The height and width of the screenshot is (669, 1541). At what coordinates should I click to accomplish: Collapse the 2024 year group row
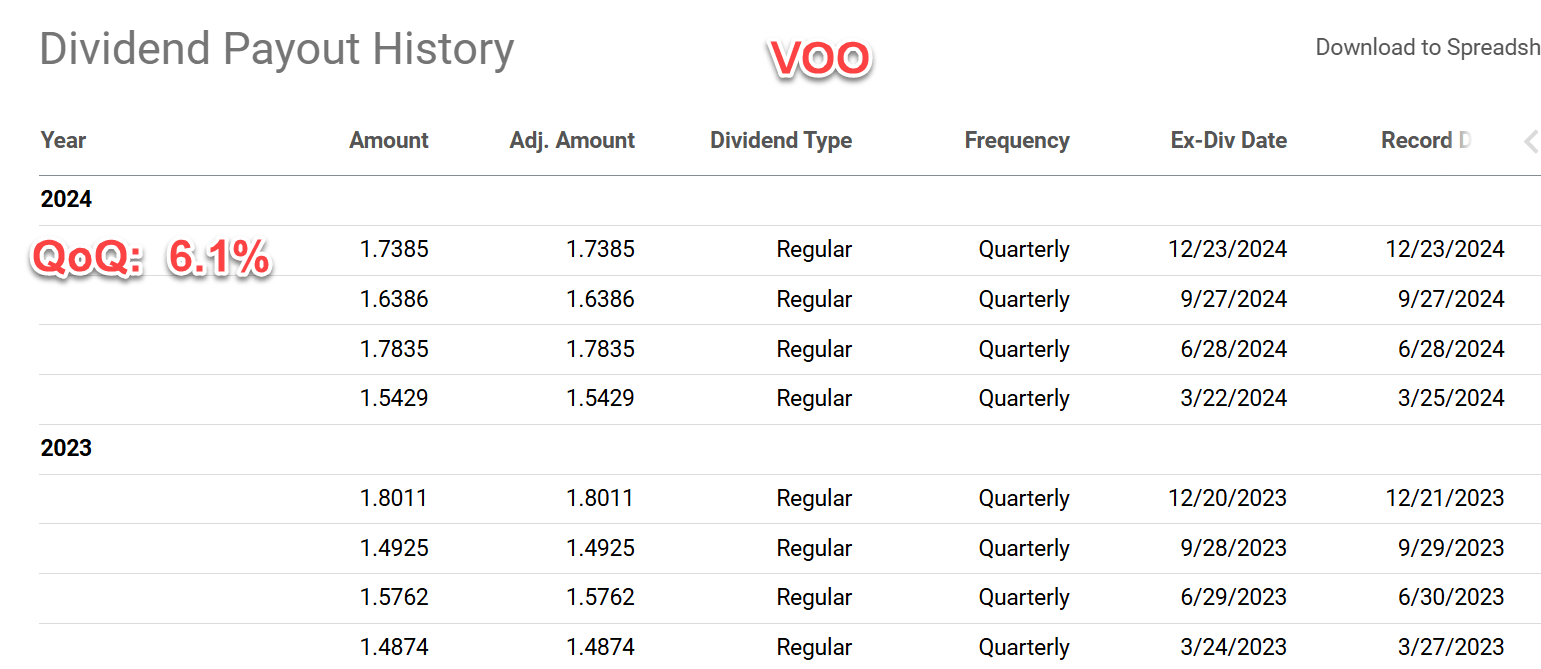pyautogui.click(x=66, y=199)
